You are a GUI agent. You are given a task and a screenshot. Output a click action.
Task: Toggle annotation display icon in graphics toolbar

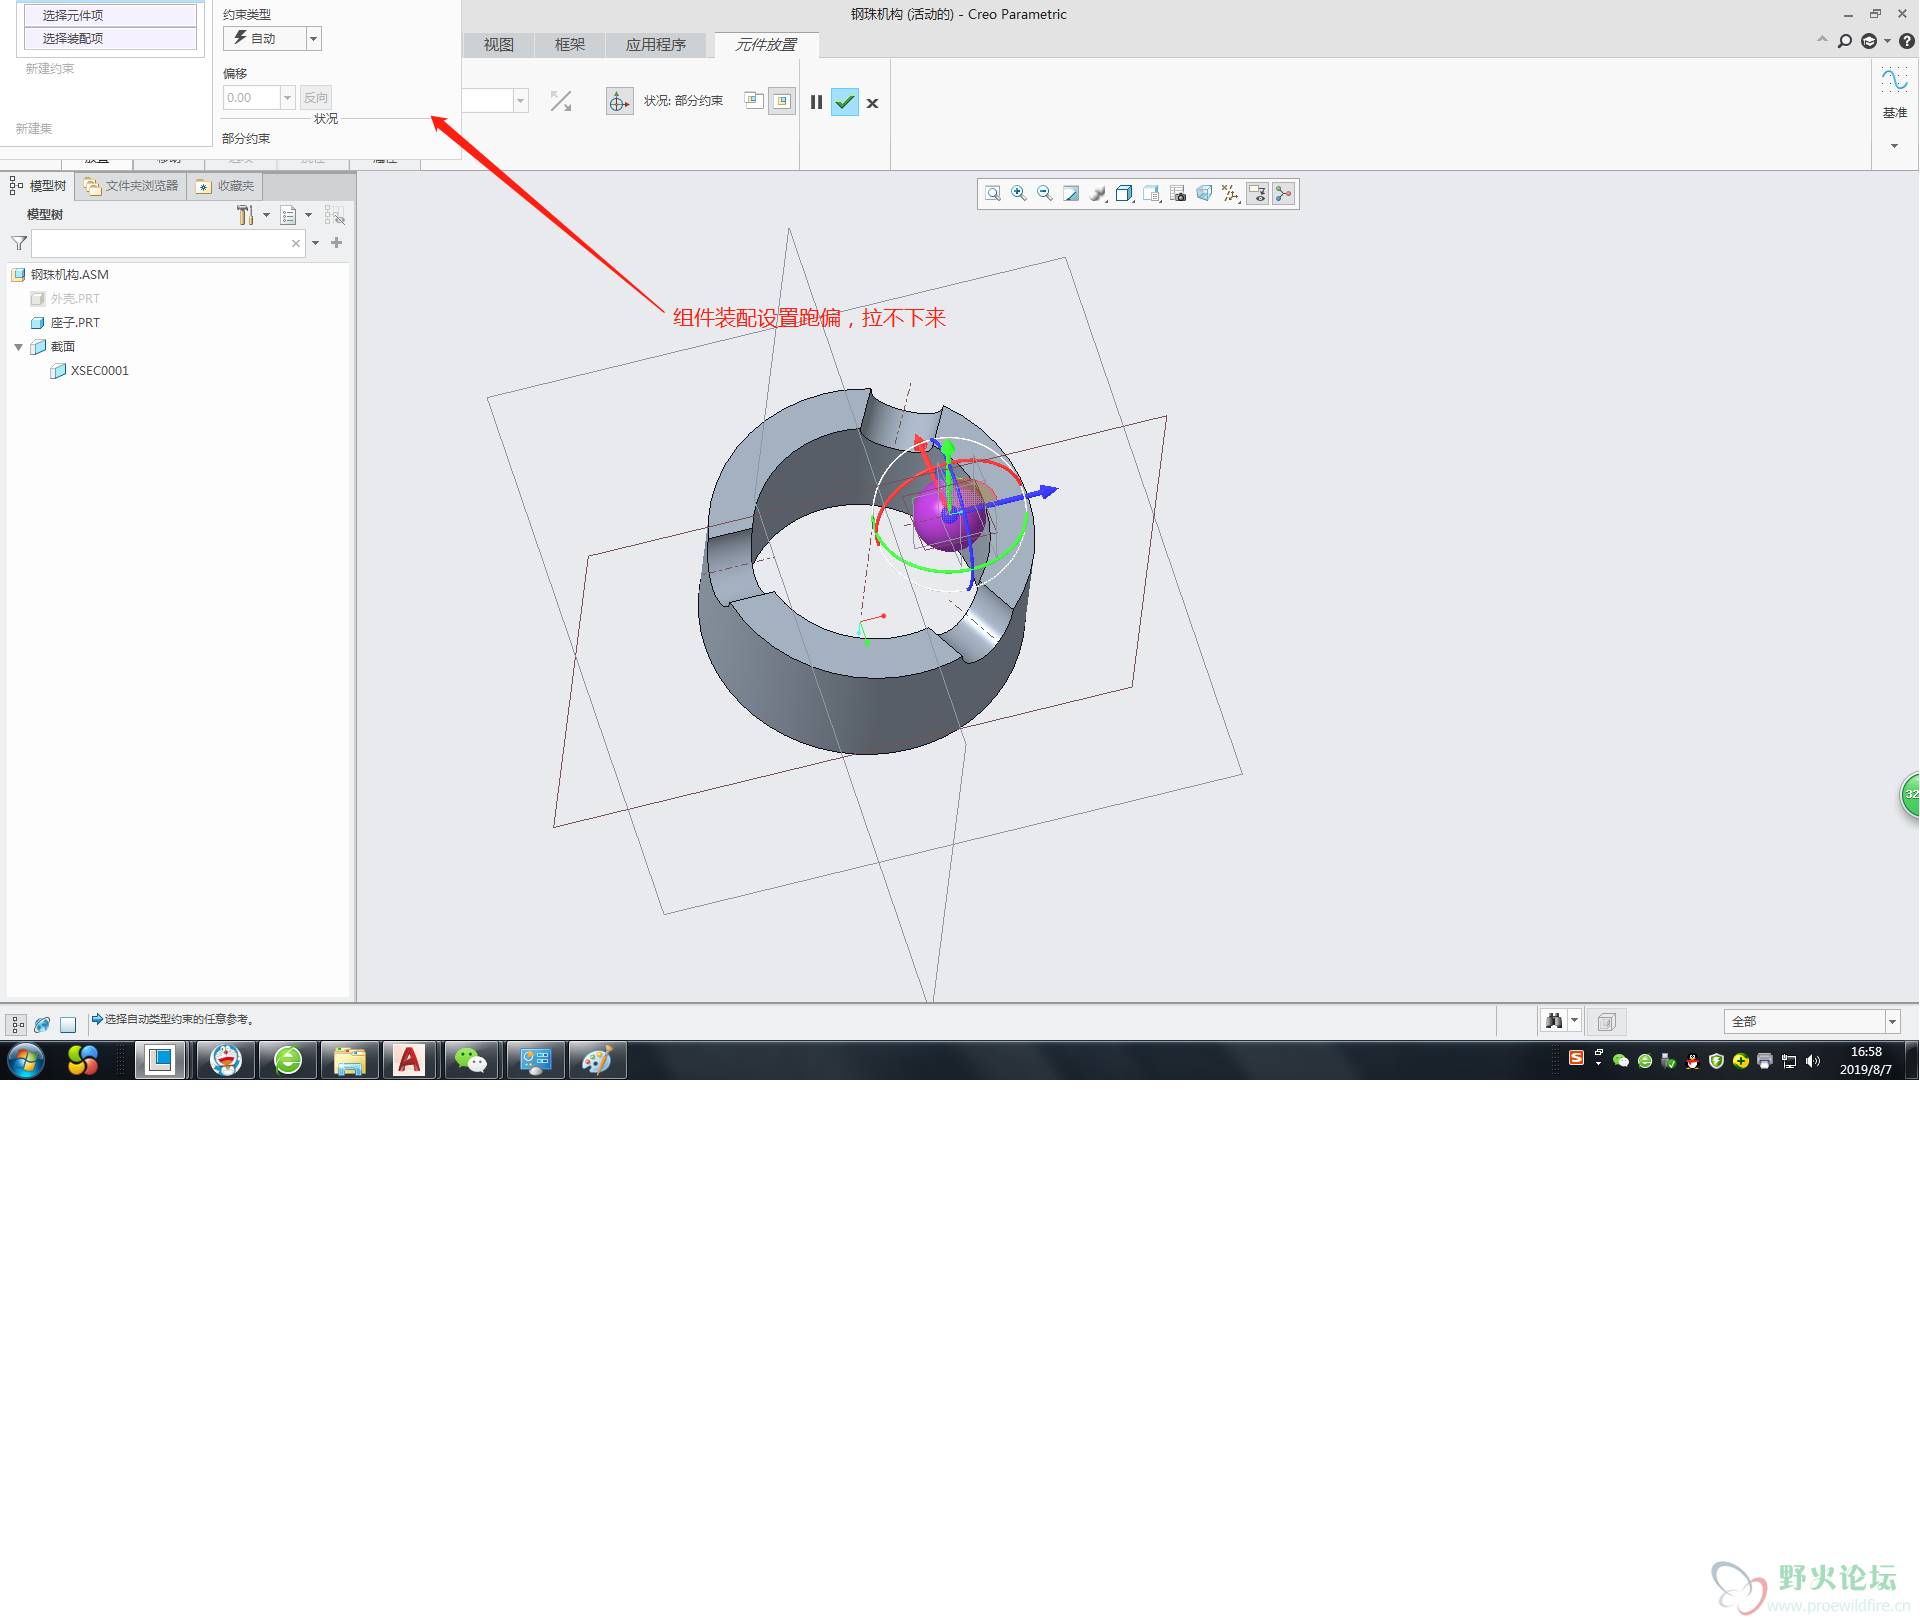click(1257, 194)
